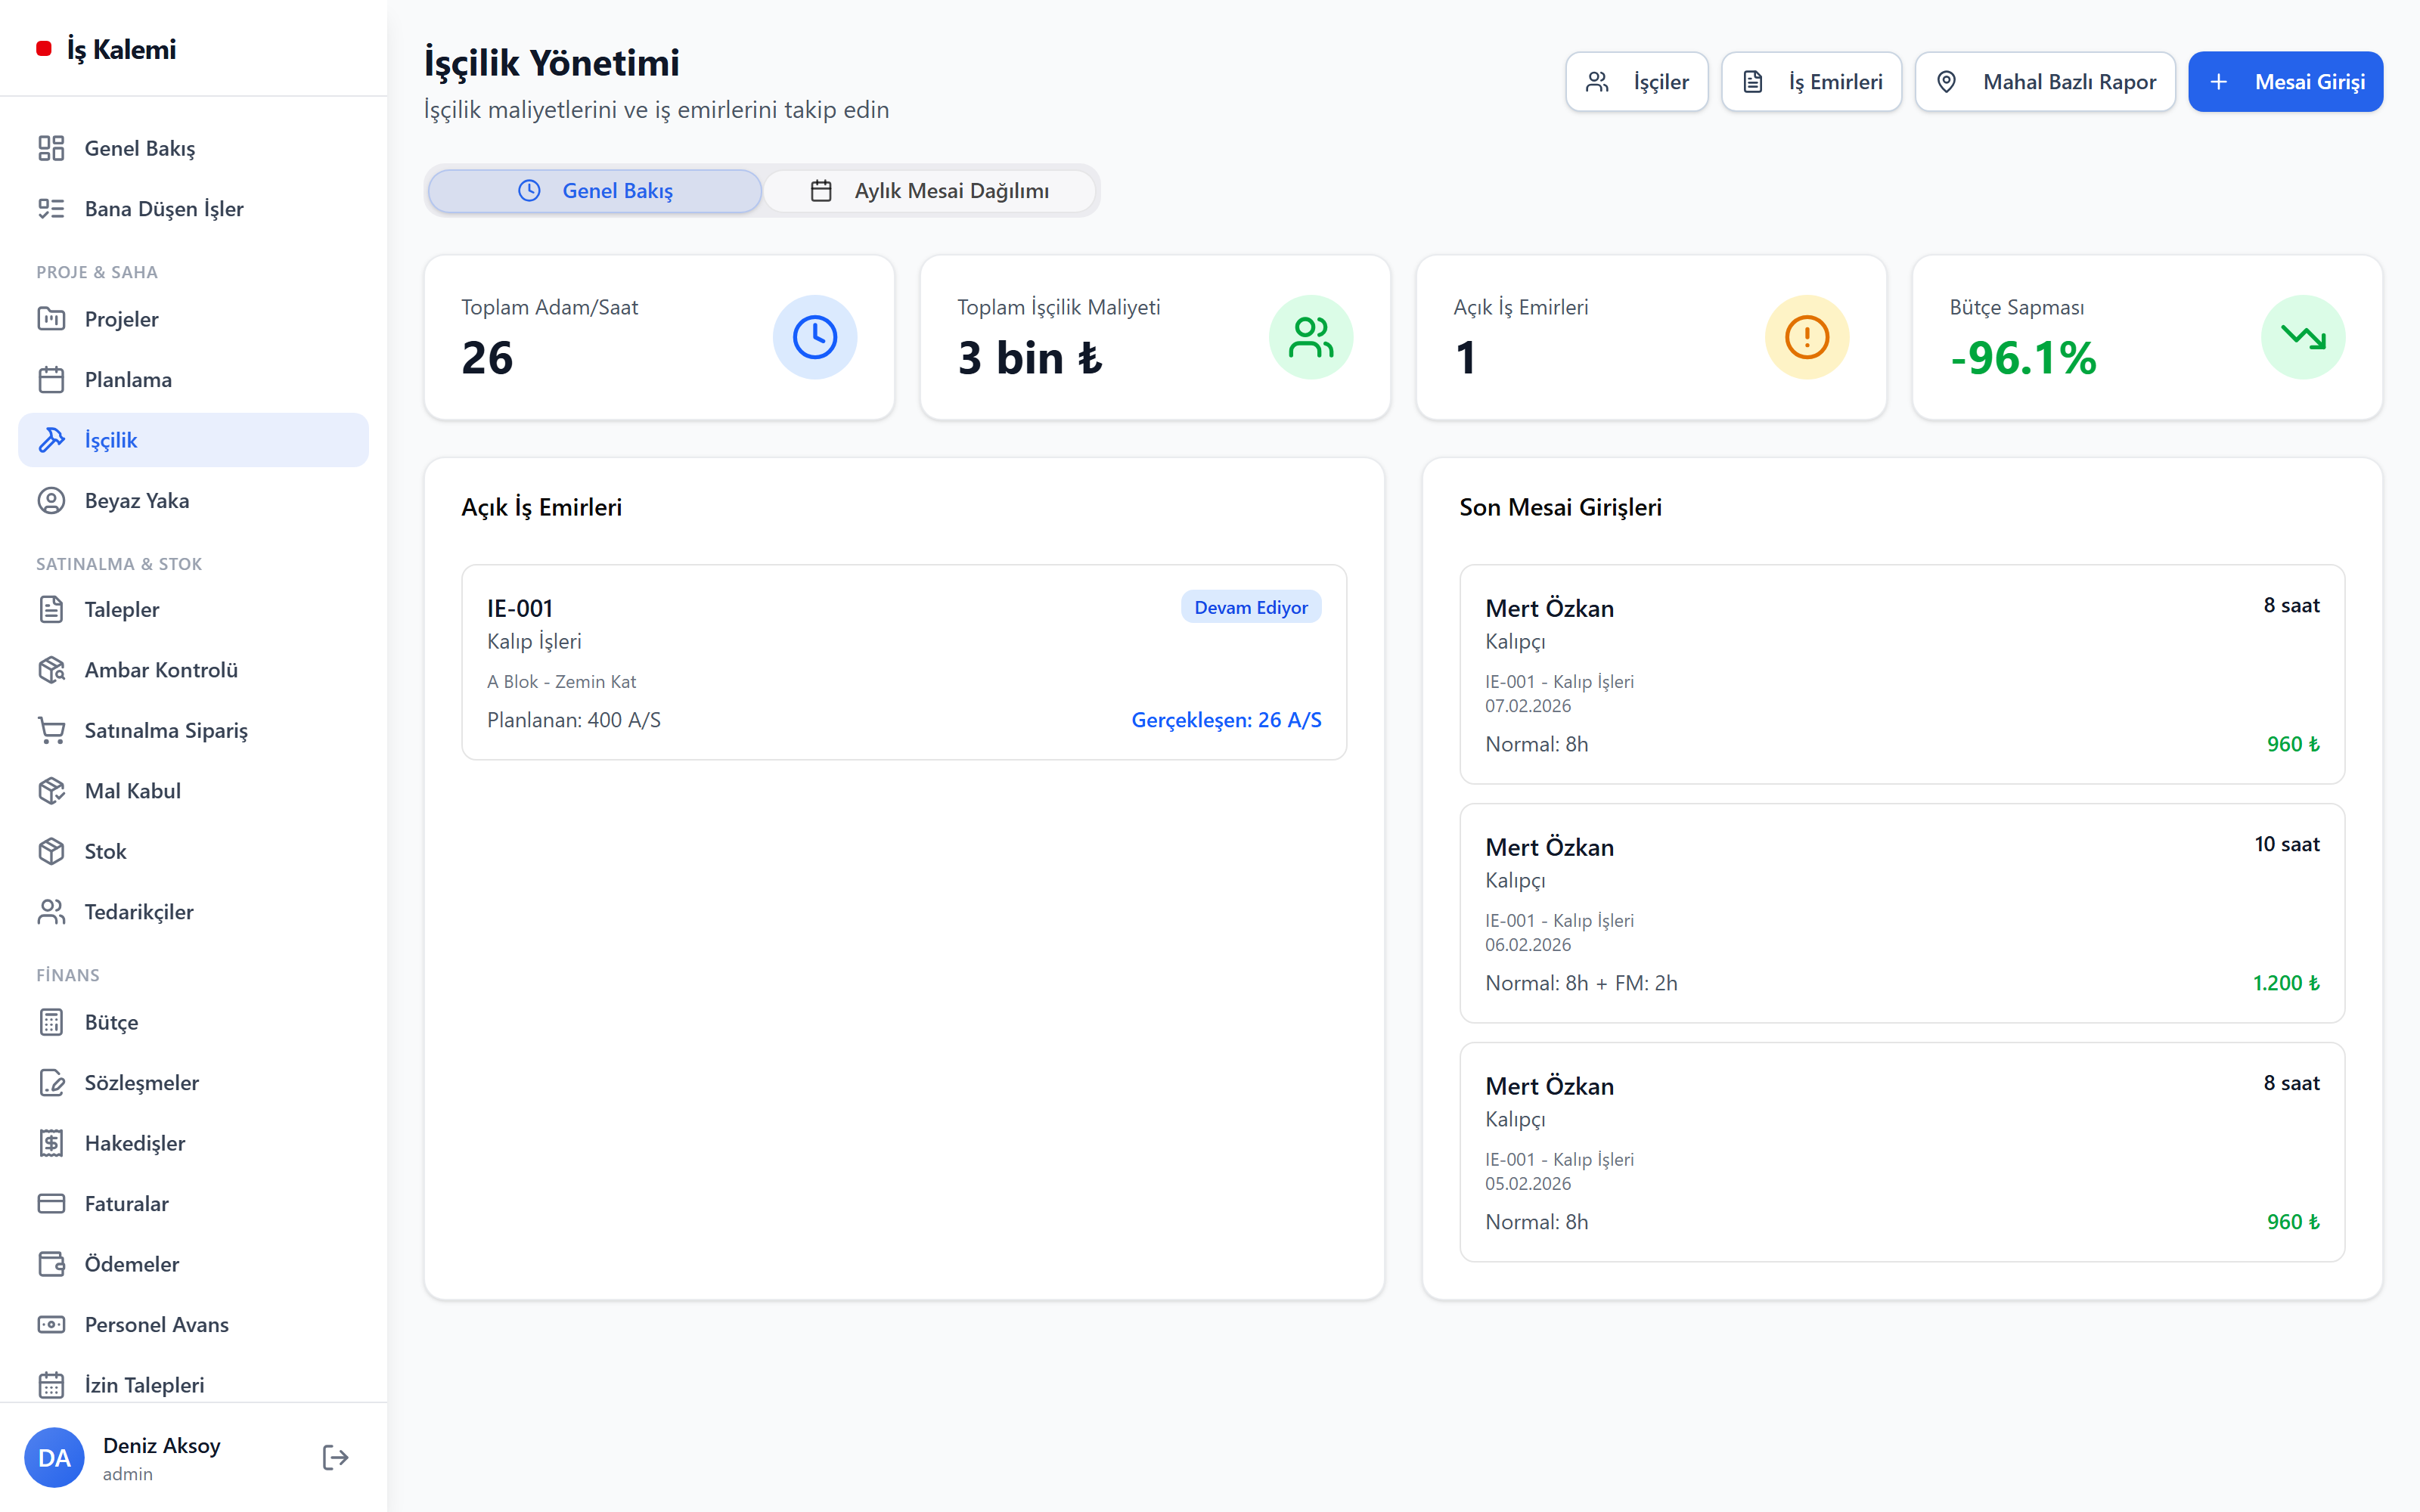This screenshot has height=1512, width=2420.
Task: Click the people icon in Toplam İşçilik Maliyeti card
Action: 1310,337
